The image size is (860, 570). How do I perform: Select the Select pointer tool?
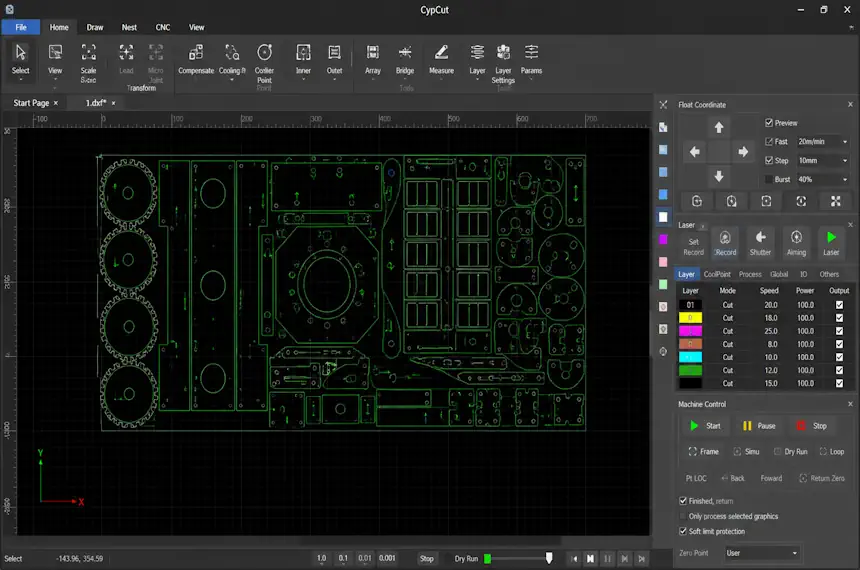[20, 59]
